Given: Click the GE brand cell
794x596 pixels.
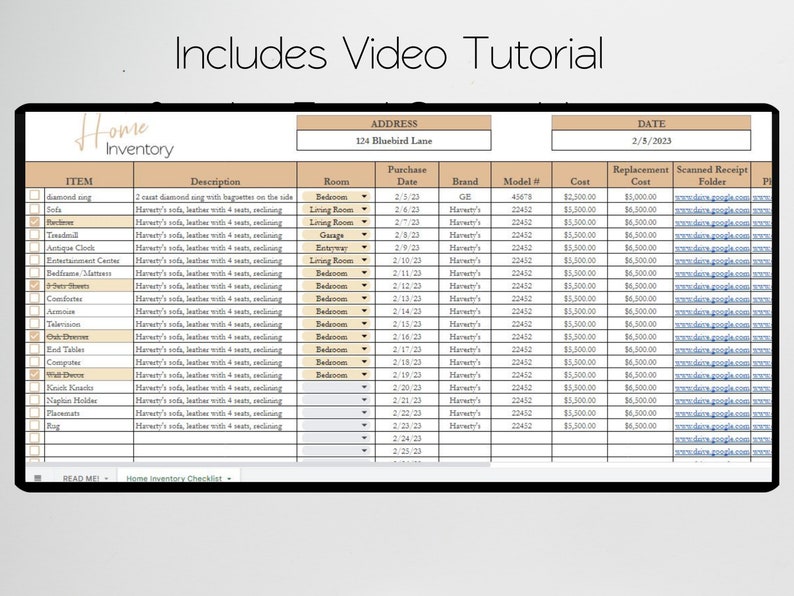Looking at the screenshot, I should pos(465,196).
